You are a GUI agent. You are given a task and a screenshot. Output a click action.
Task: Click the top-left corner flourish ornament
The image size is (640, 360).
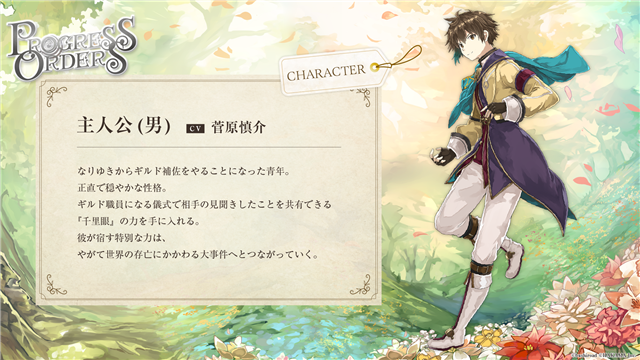(x=56, y=96)
